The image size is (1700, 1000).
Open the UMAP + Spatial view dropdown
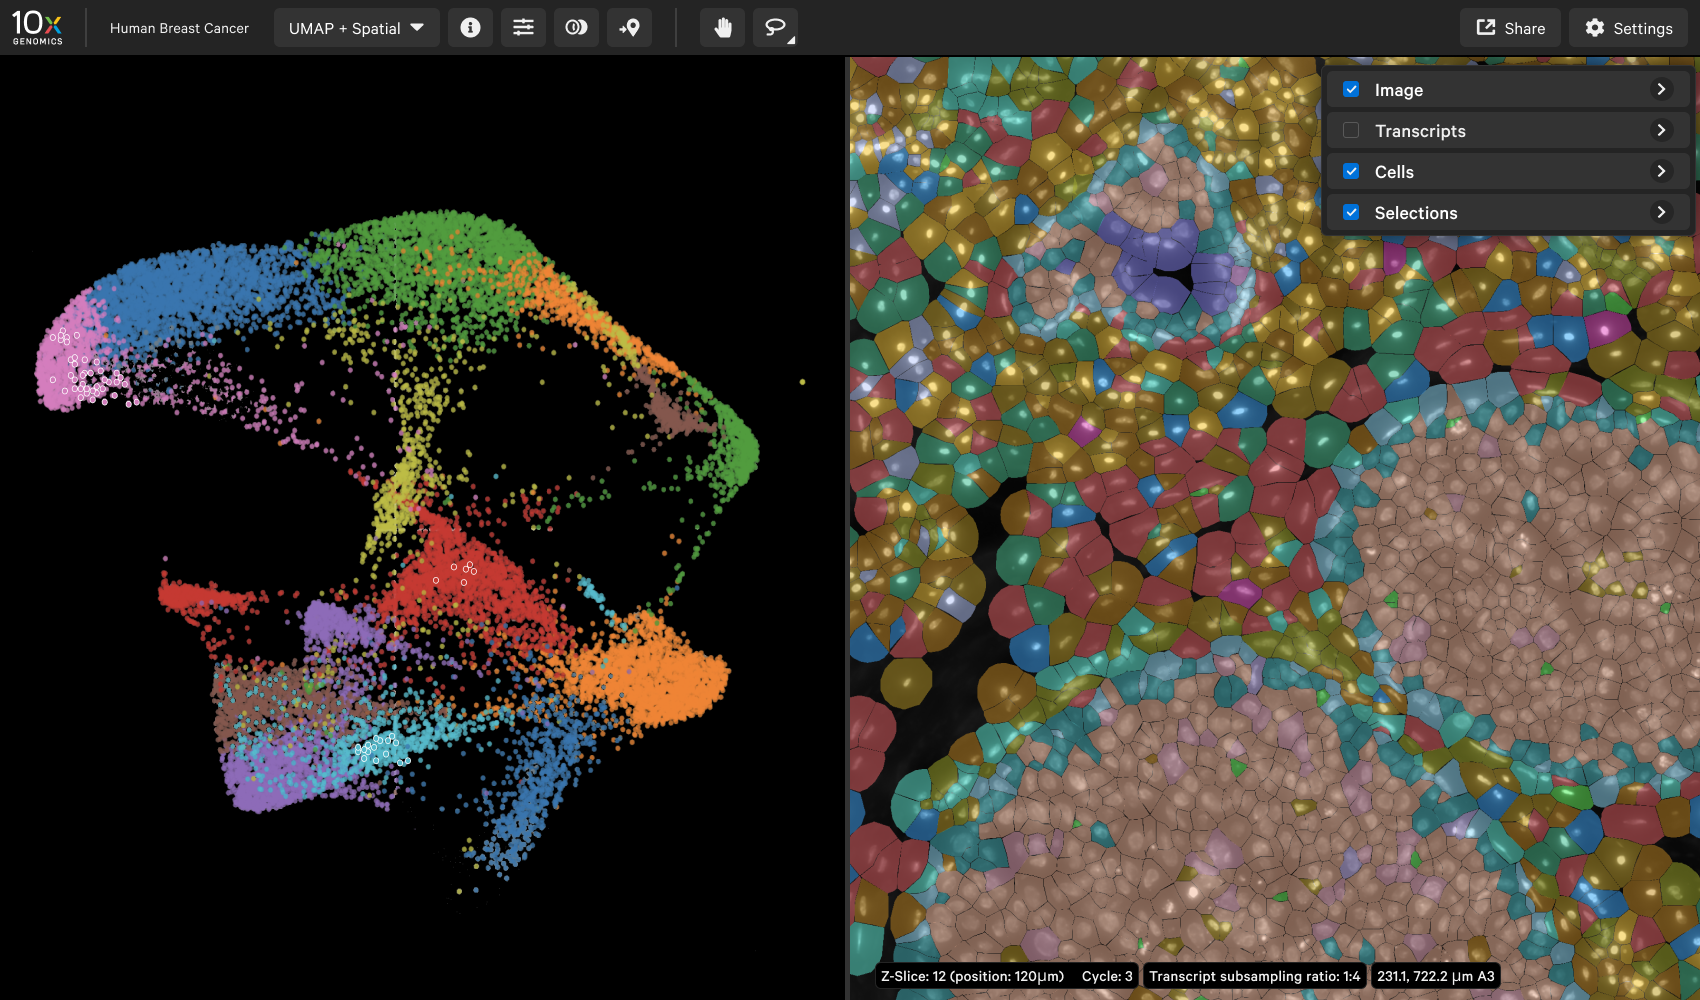356,28
